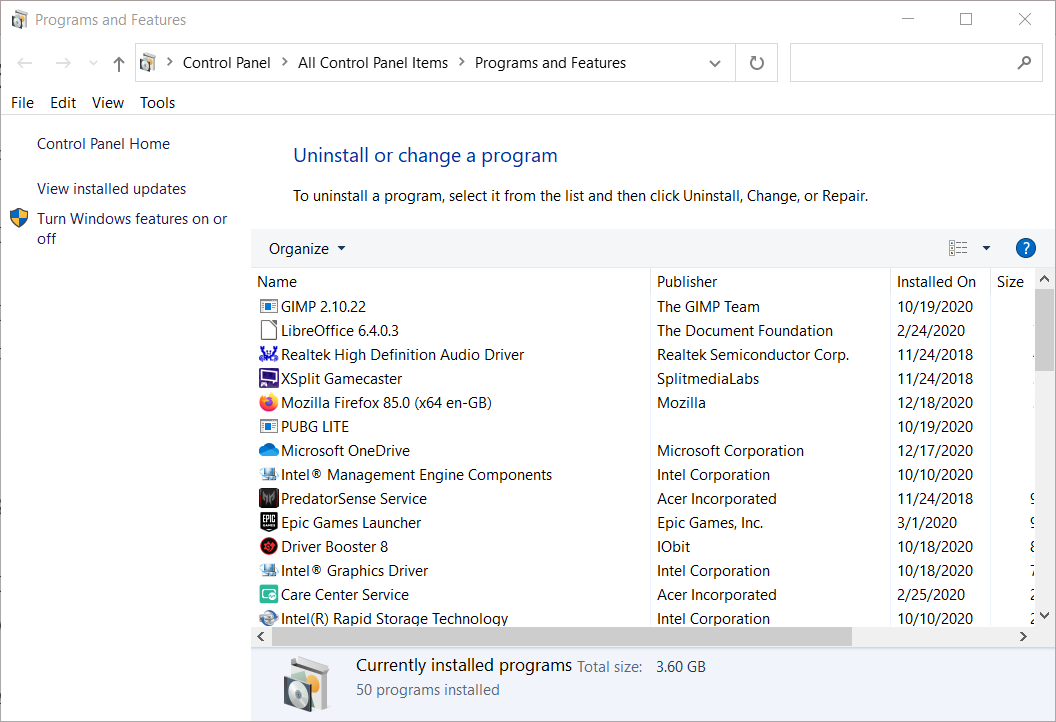Click SplitmediaLabs publisher cell
This screenshot has width=1056, height=722.
click(708, 379)
